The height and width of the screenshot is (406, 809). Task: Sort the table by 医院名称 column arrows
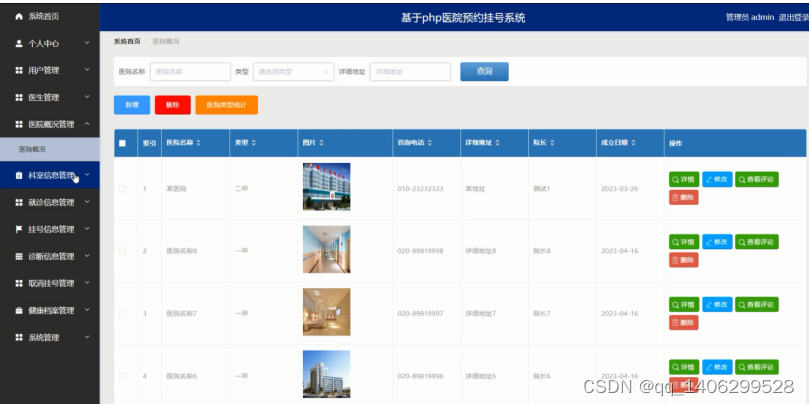[x=199, y=142]
